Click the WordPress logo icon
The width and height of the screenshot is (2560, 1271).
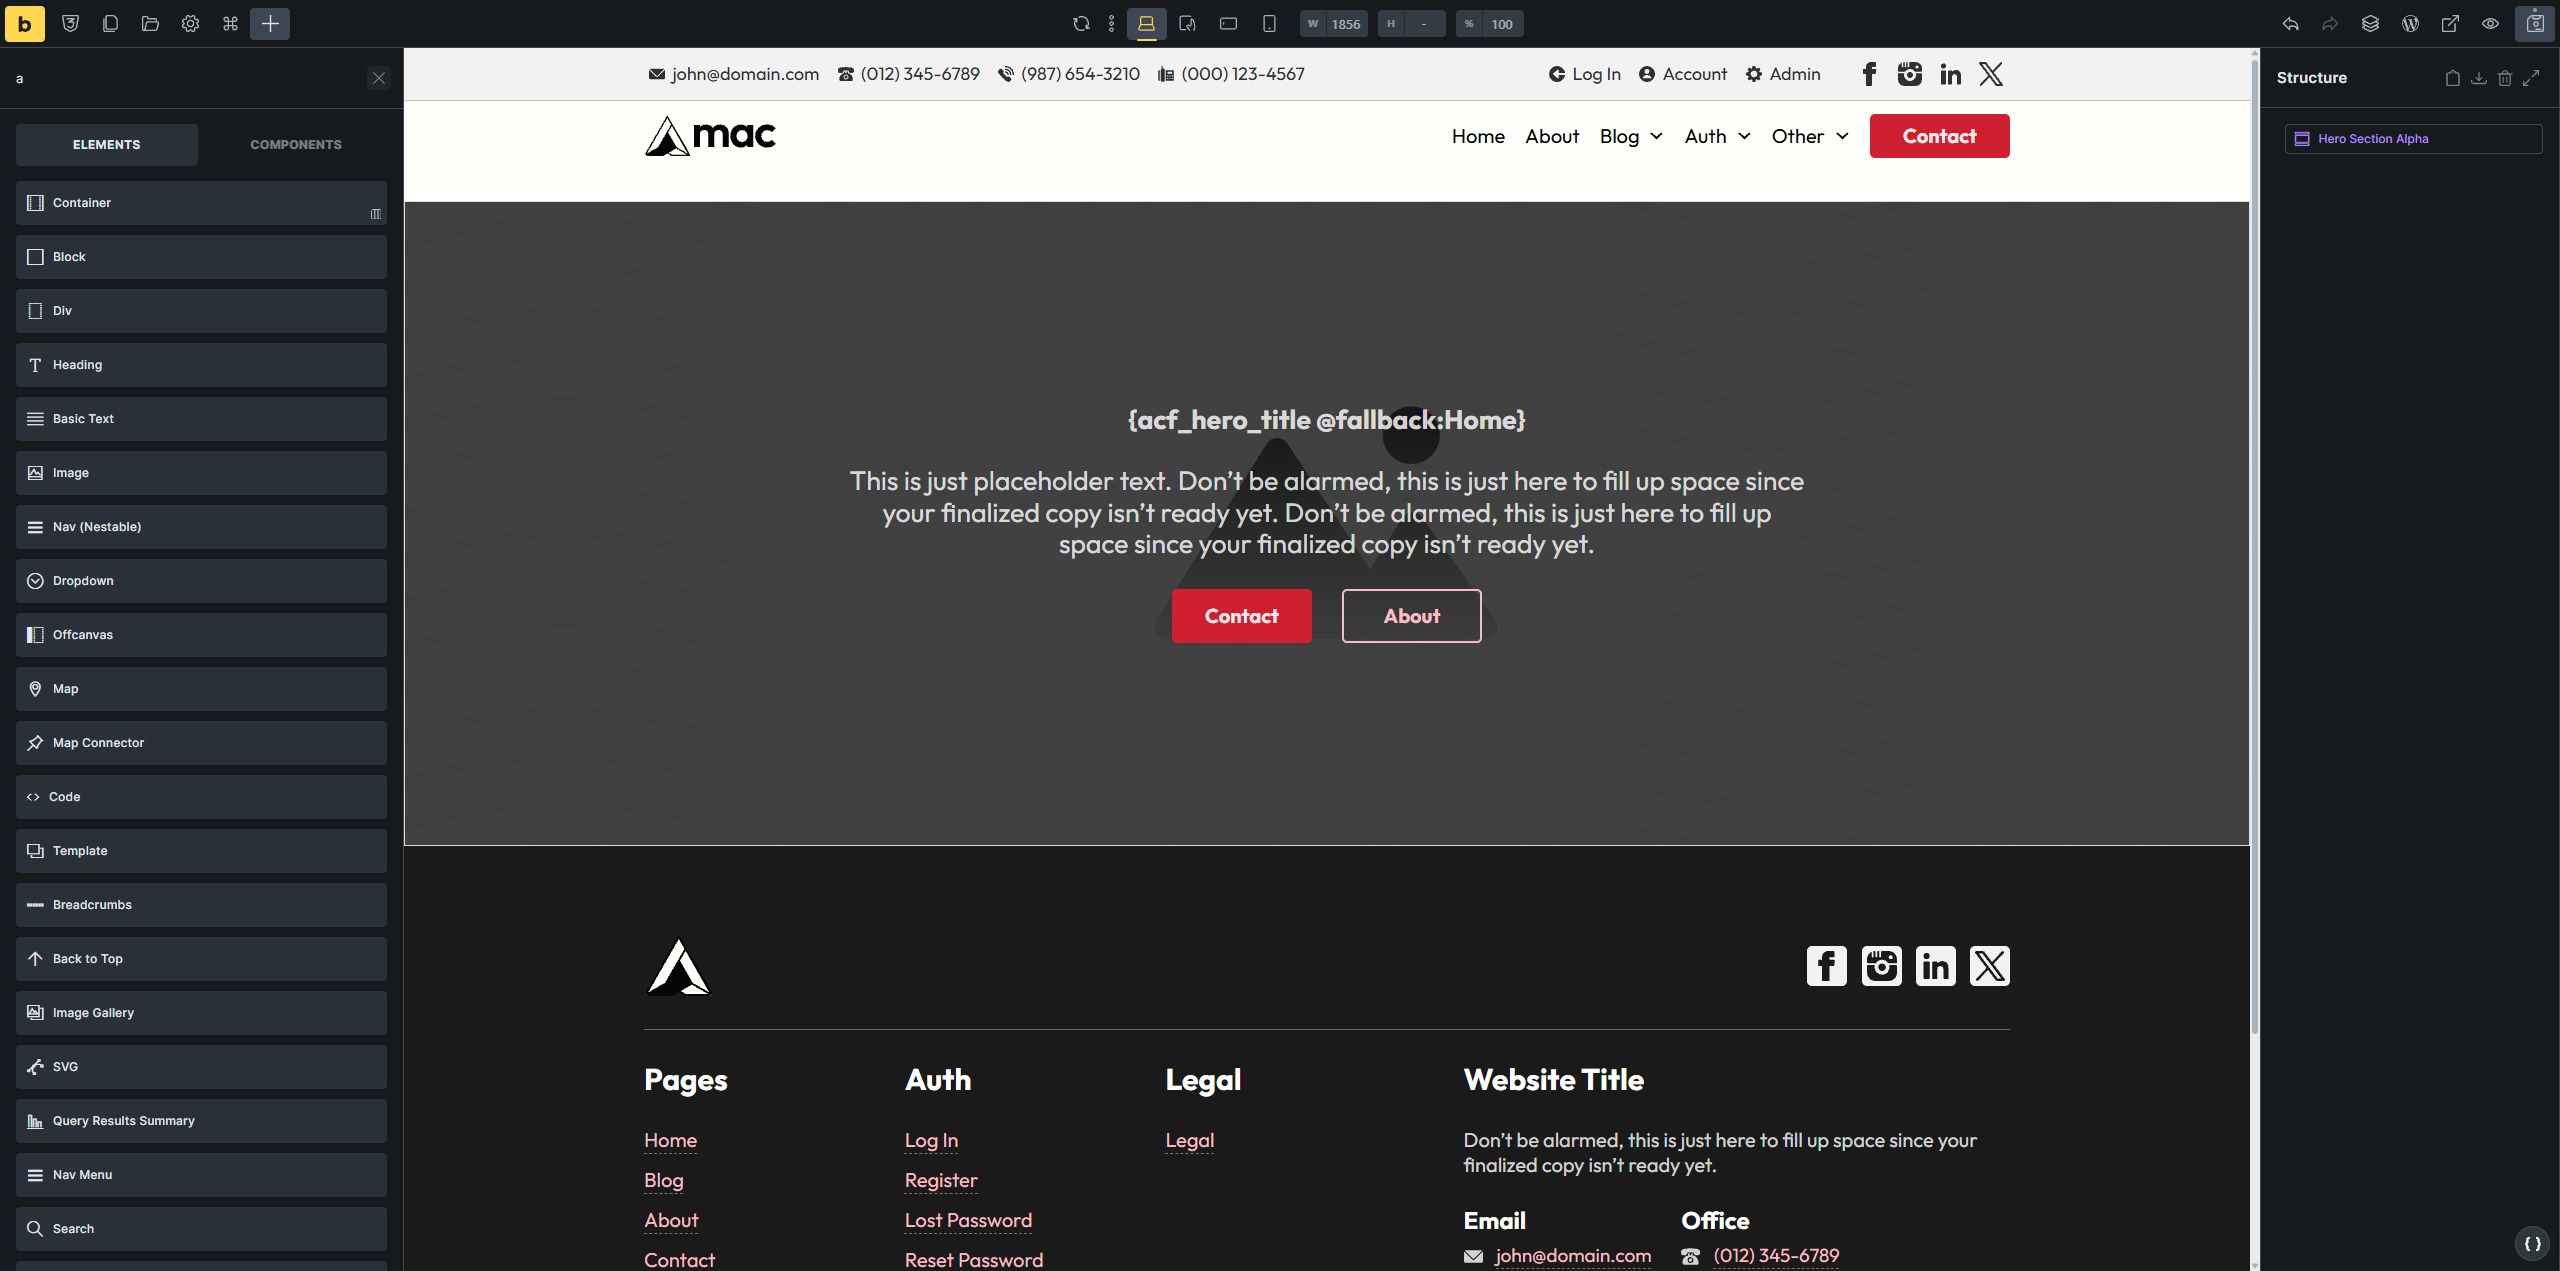pyautogui.click(x=2410, y=24)
